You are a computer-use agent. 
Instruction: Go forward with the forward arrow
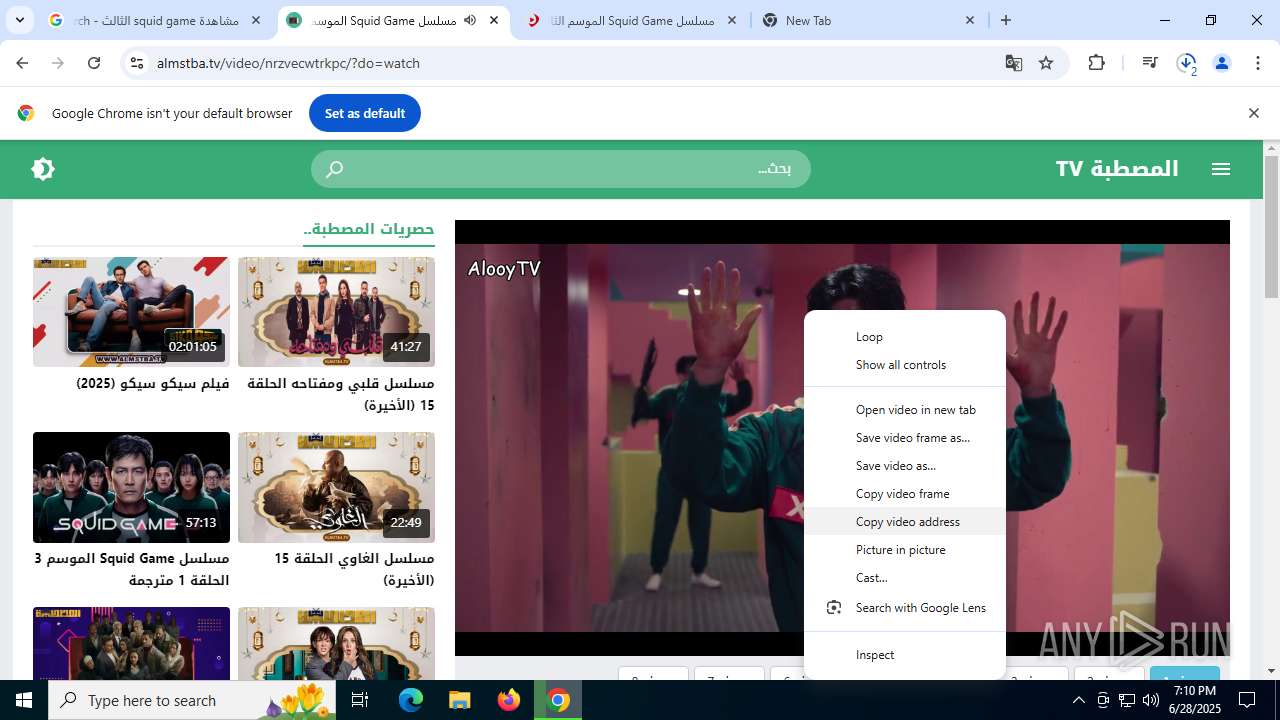click(58, 63)
